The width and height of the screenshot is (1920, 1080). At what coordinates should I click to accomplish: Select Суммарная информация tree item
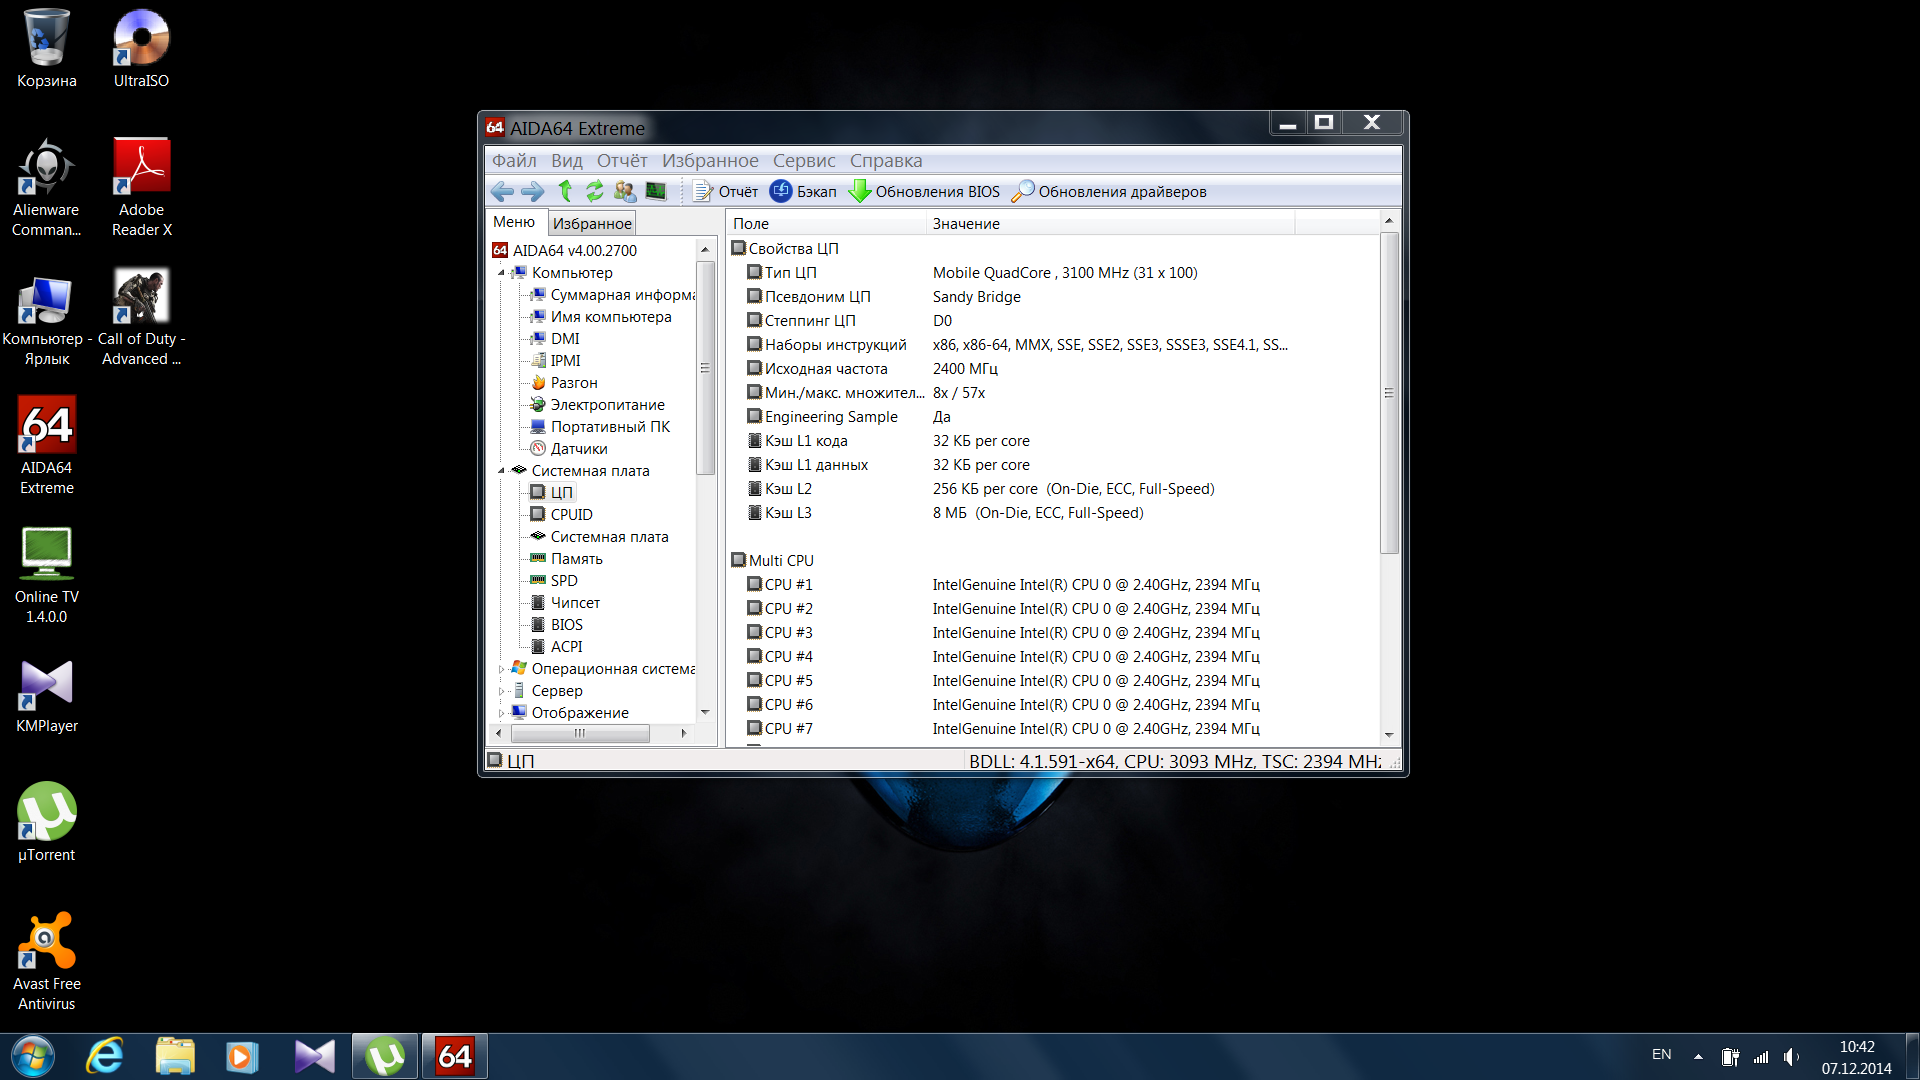[x=613, y=295]
